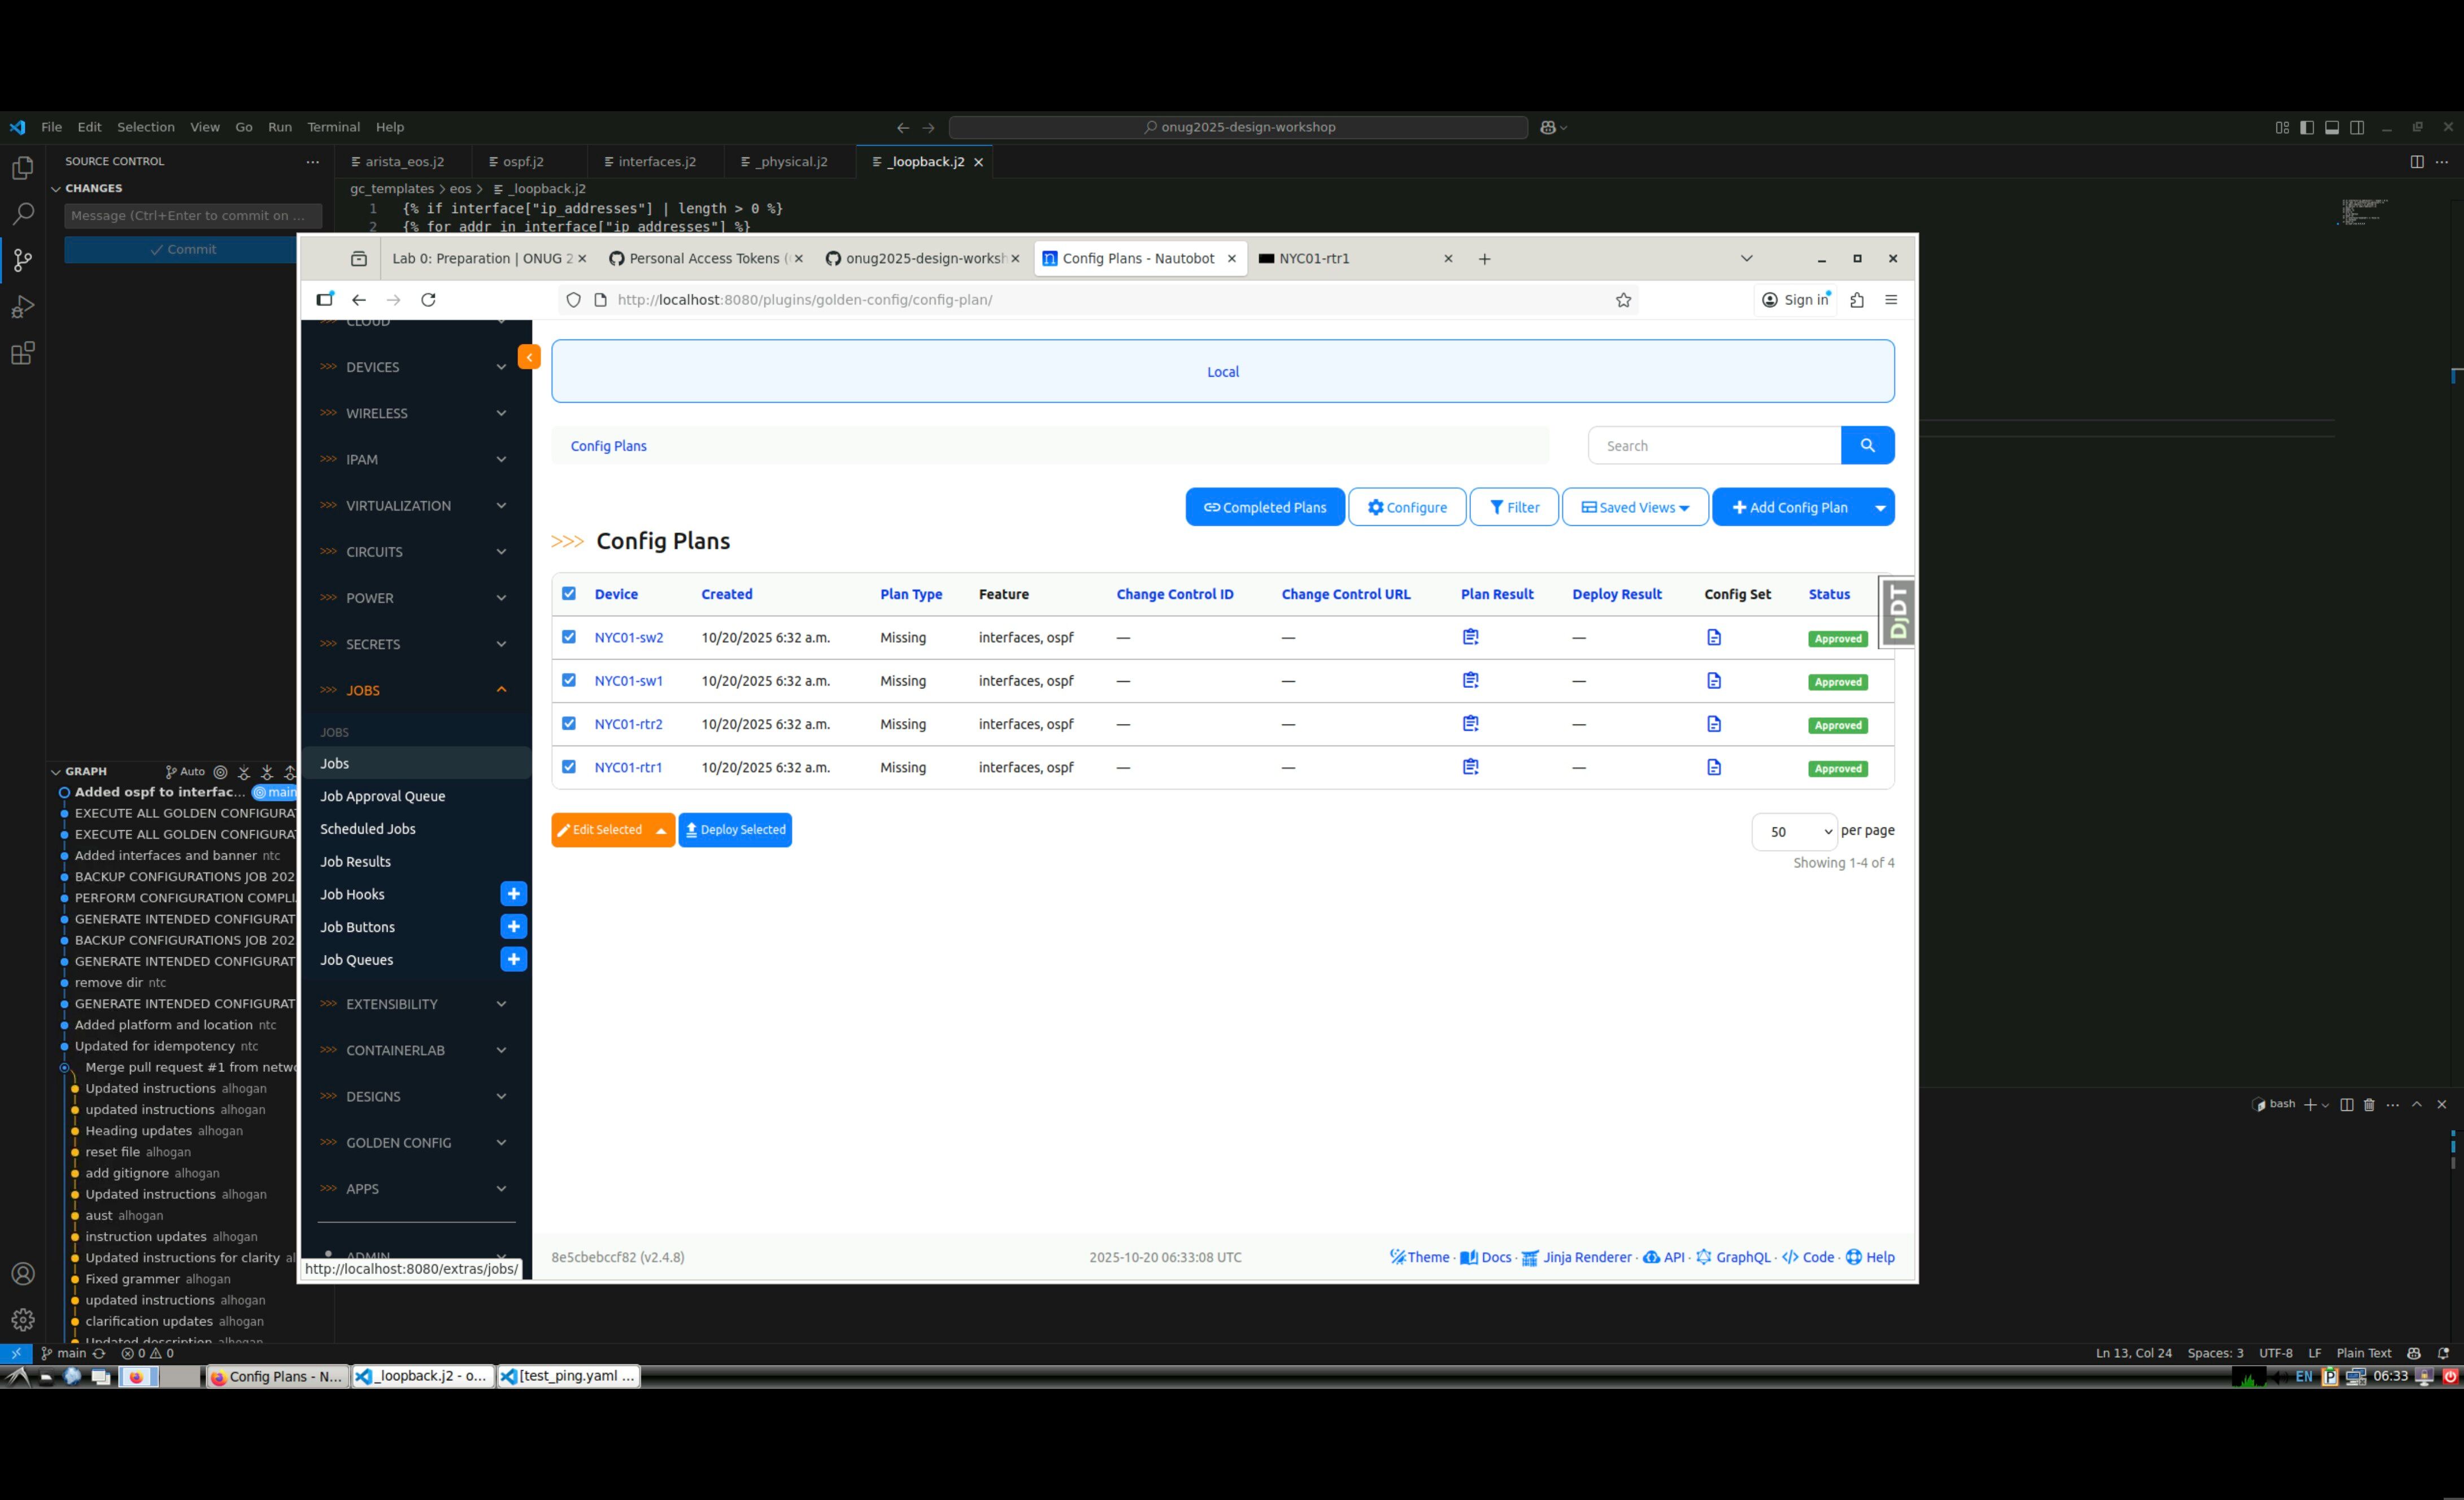Click Deploy Selected button

(735, 830)
